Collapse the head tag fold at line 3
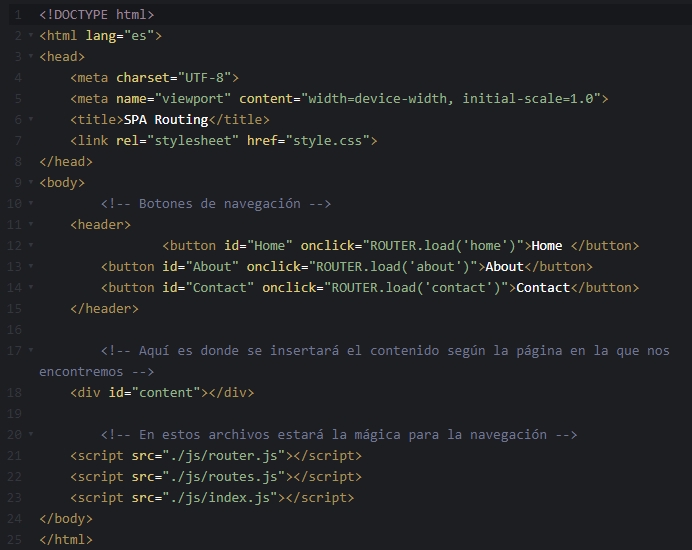 [x=31, y=56]
